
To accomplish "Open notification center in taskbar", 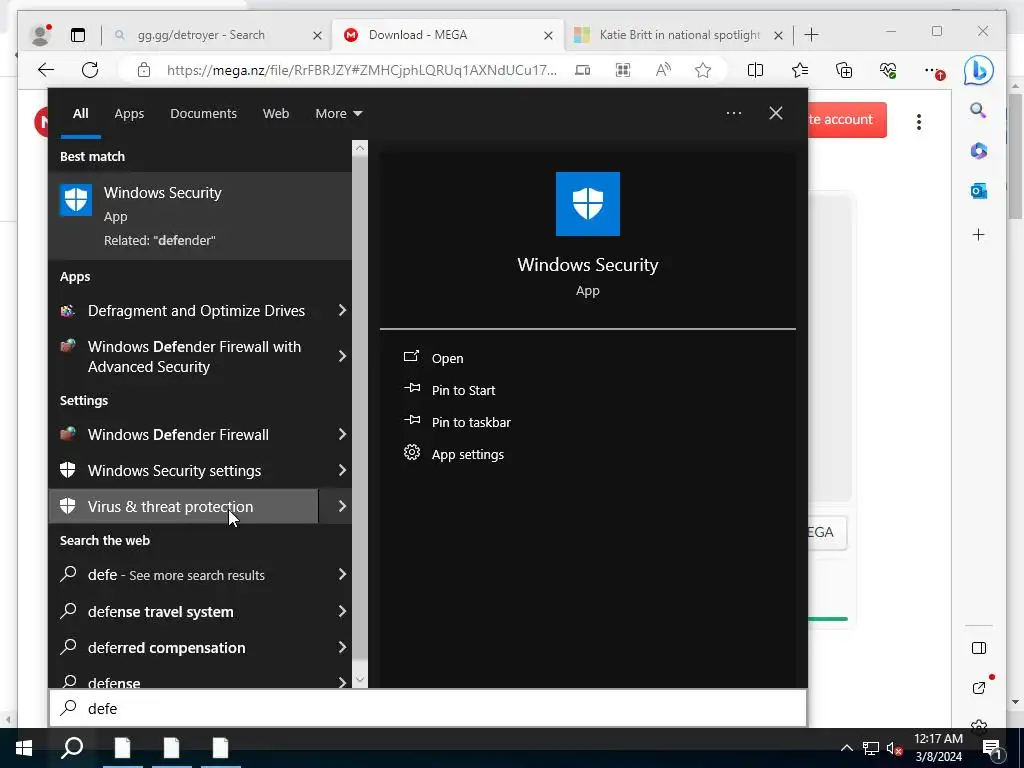I will [991, 749].
